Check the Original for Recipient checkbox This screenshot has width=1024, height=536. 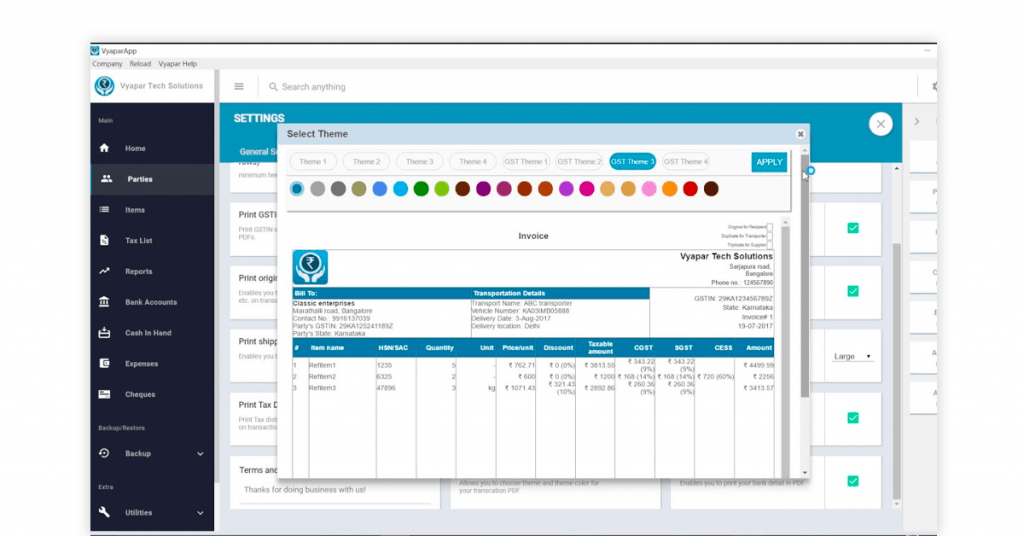(769, 227)
